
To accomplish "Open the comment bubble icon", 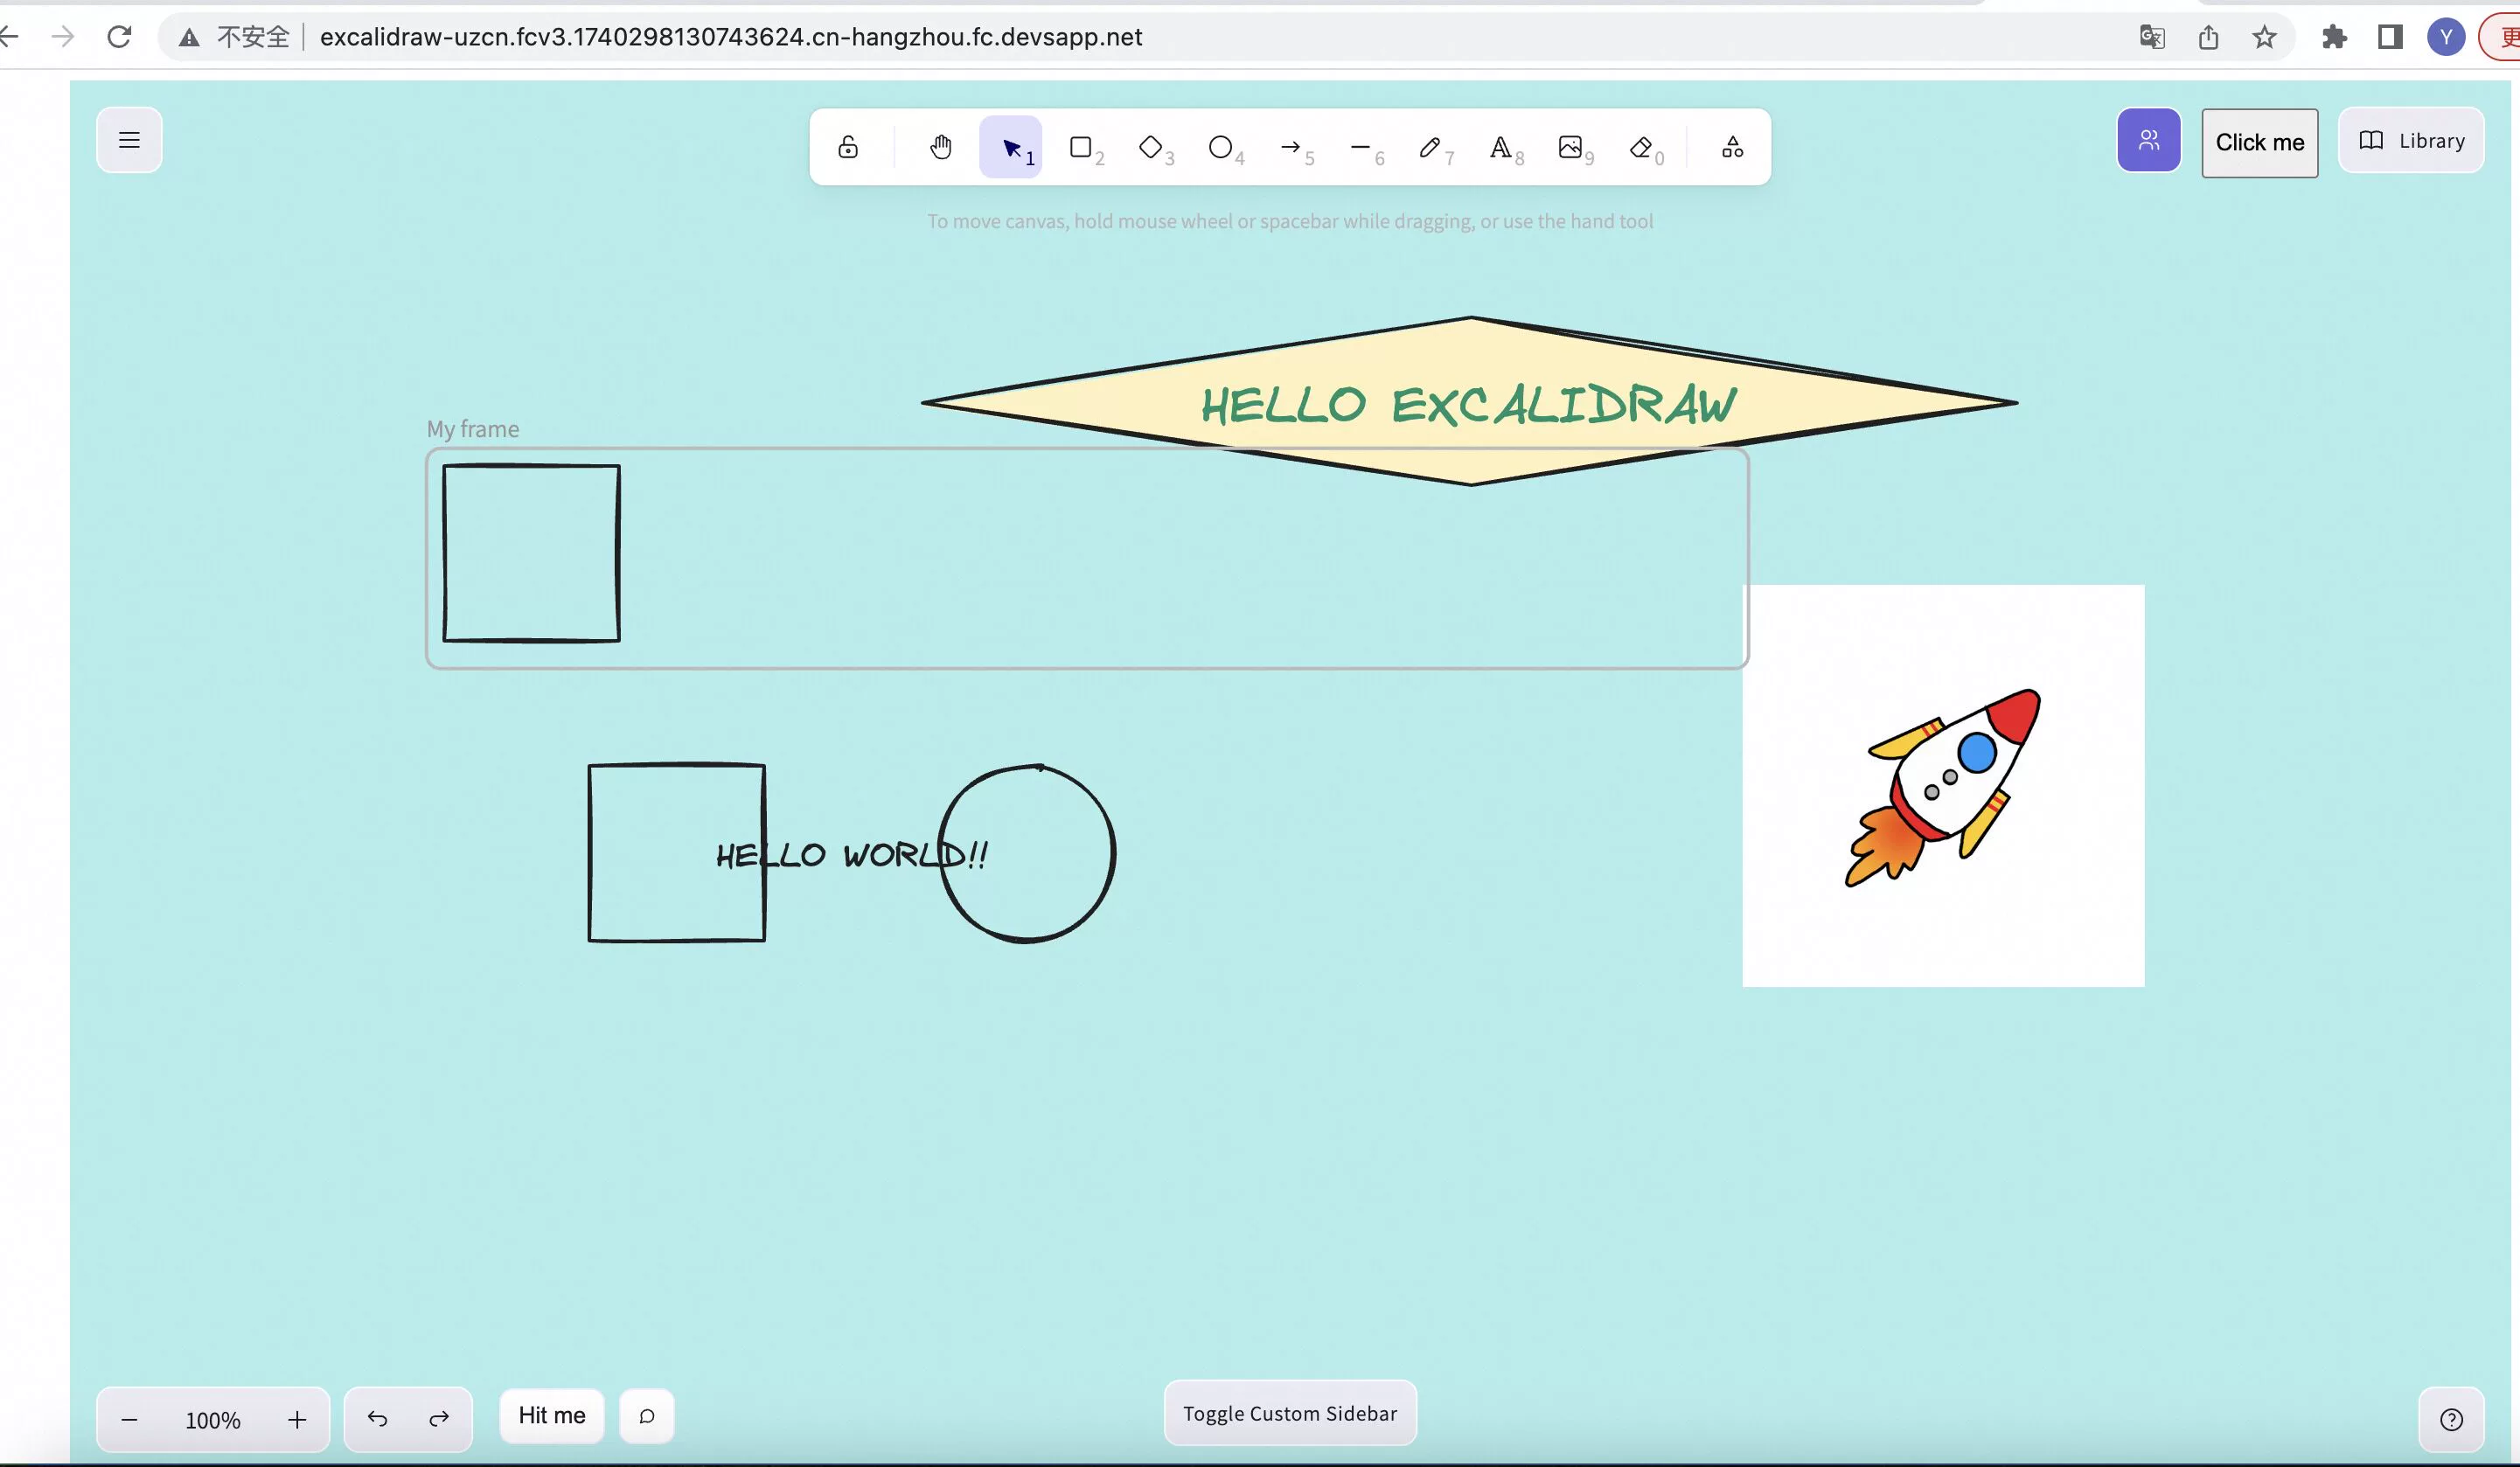I will coord(647,1416).
